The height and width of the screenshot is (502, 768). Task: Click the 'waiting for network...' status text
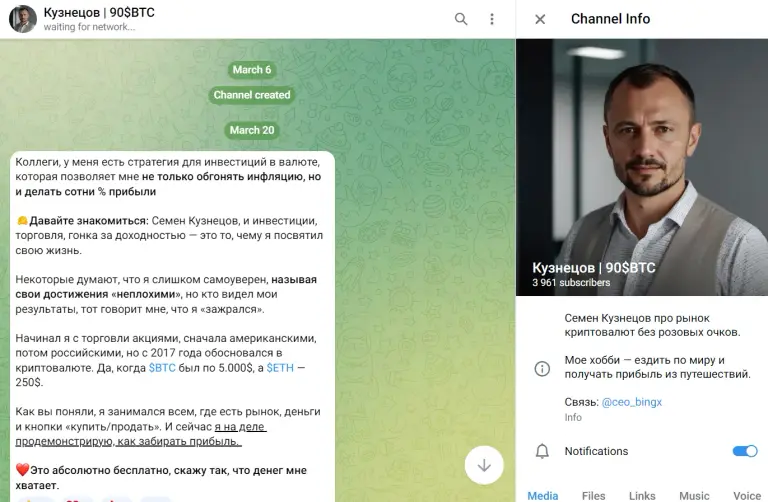(x=89, y=27)
